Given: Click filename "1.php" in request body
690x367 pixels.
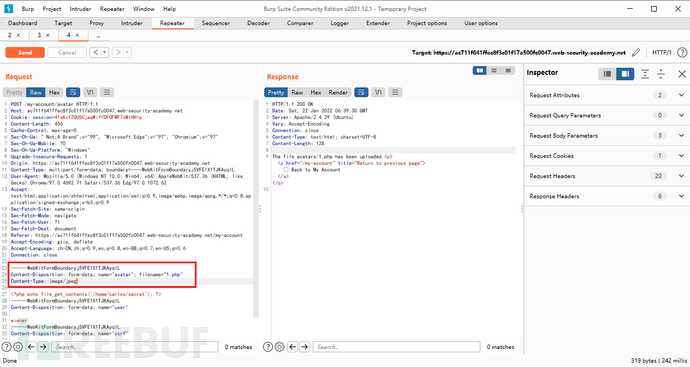Looking at the screenshot, I should pos(173,275).
